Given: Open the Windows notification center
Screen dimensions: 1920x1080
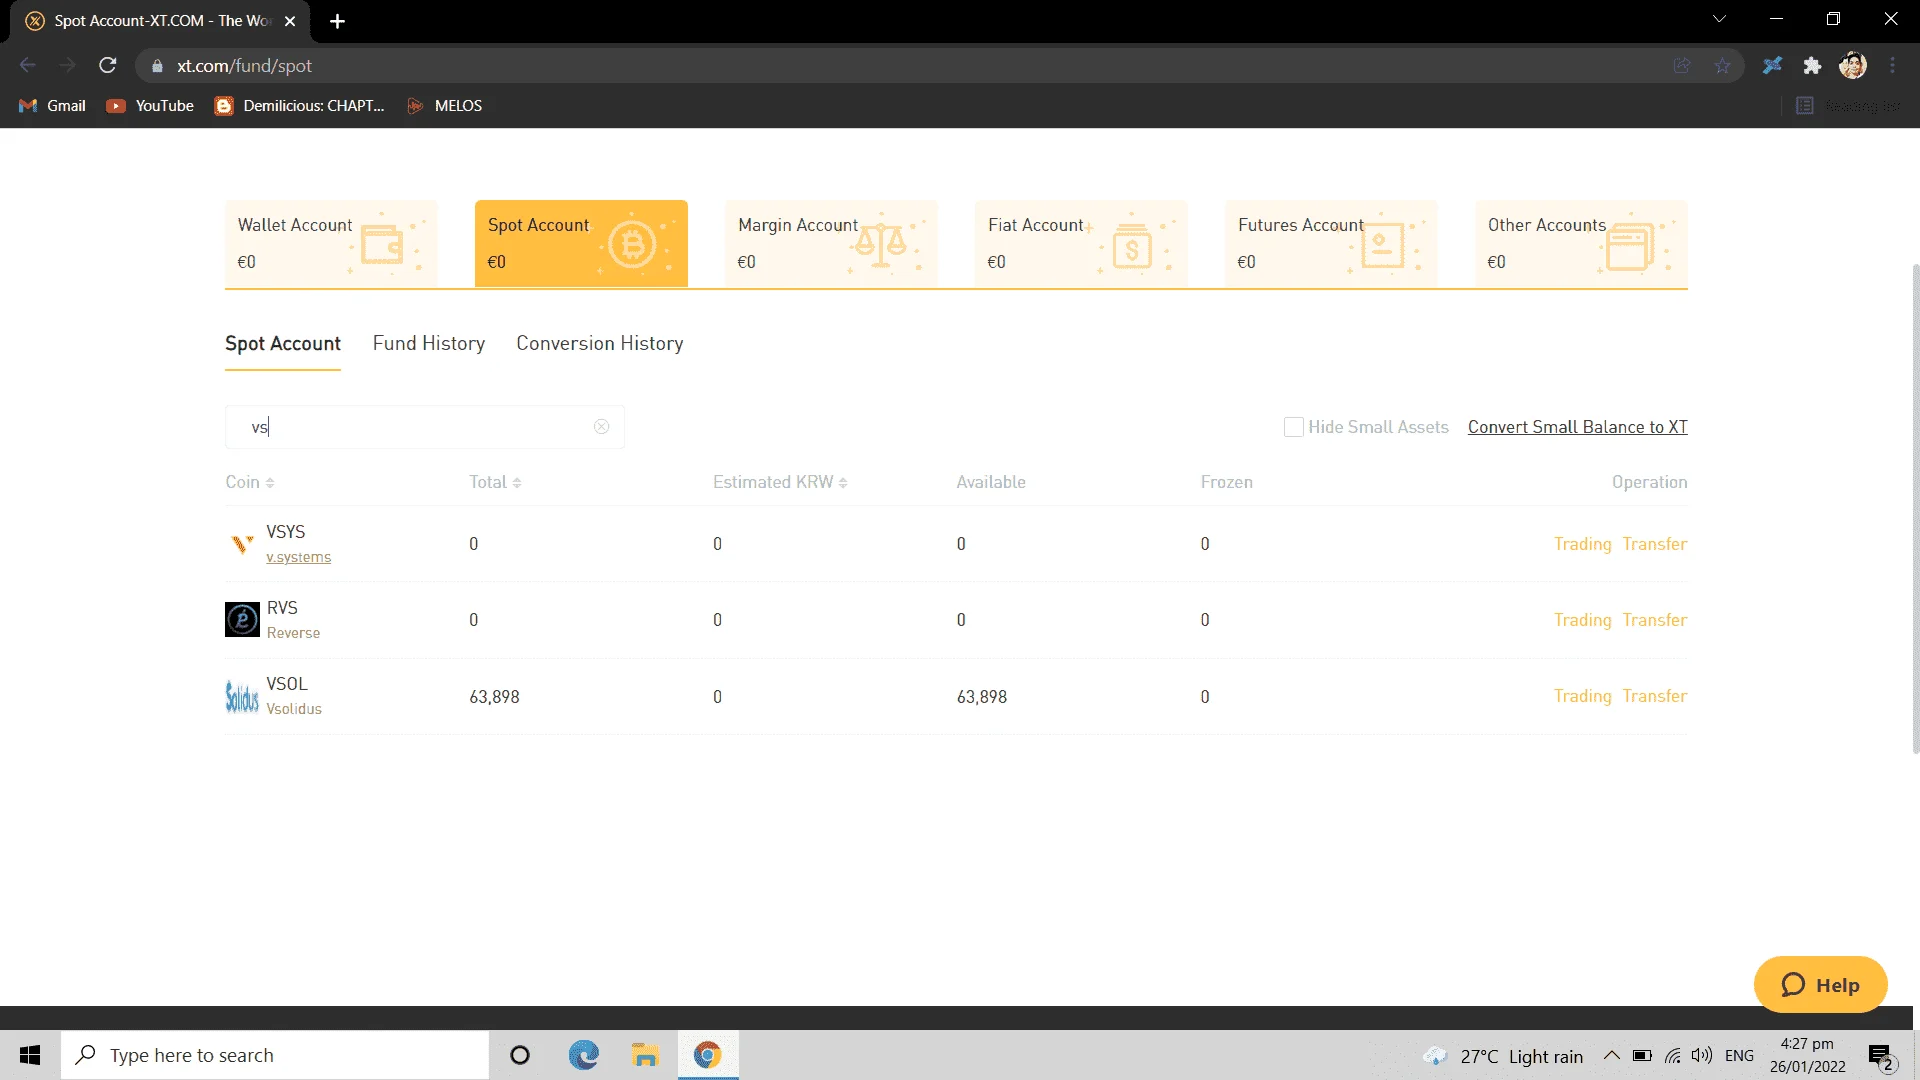Looking at the screenshot, I should 1881,1056.
